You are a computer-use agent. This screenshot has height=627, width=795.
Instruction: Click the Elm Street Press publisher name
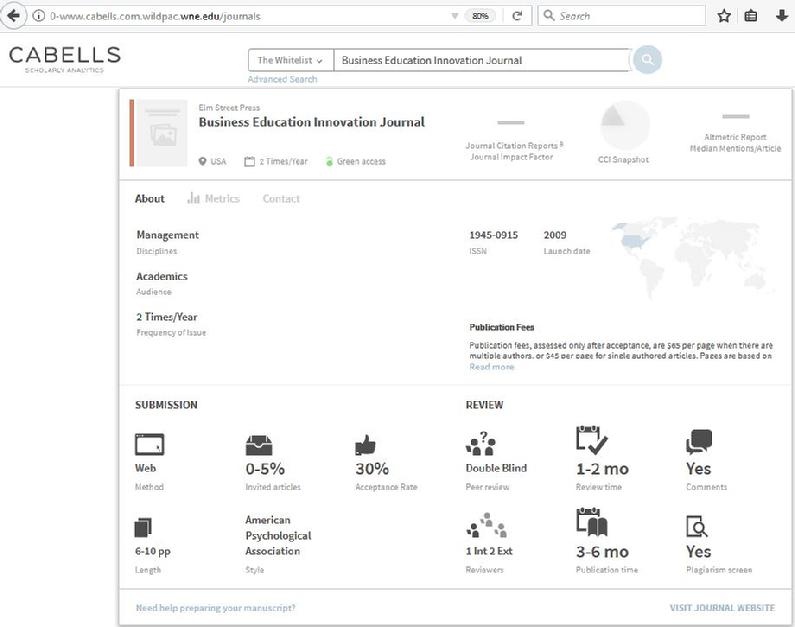229,107
